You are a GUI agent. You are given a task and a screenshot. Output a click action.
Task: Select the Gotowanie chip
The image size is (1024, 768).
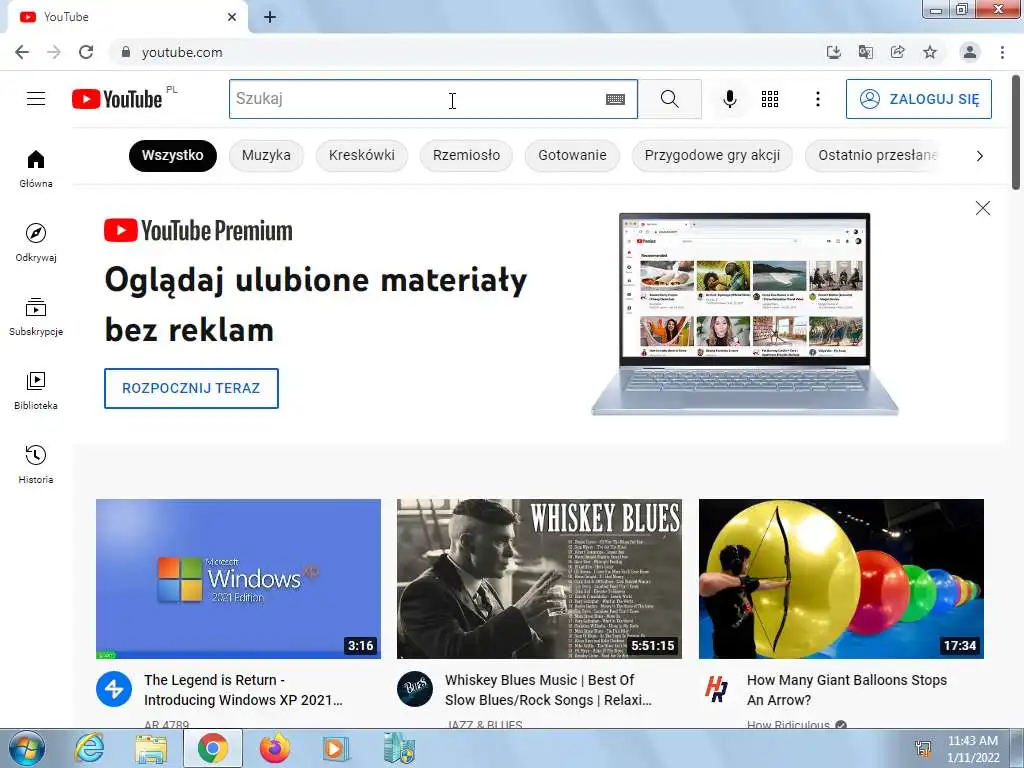click(x=572, y=155)
